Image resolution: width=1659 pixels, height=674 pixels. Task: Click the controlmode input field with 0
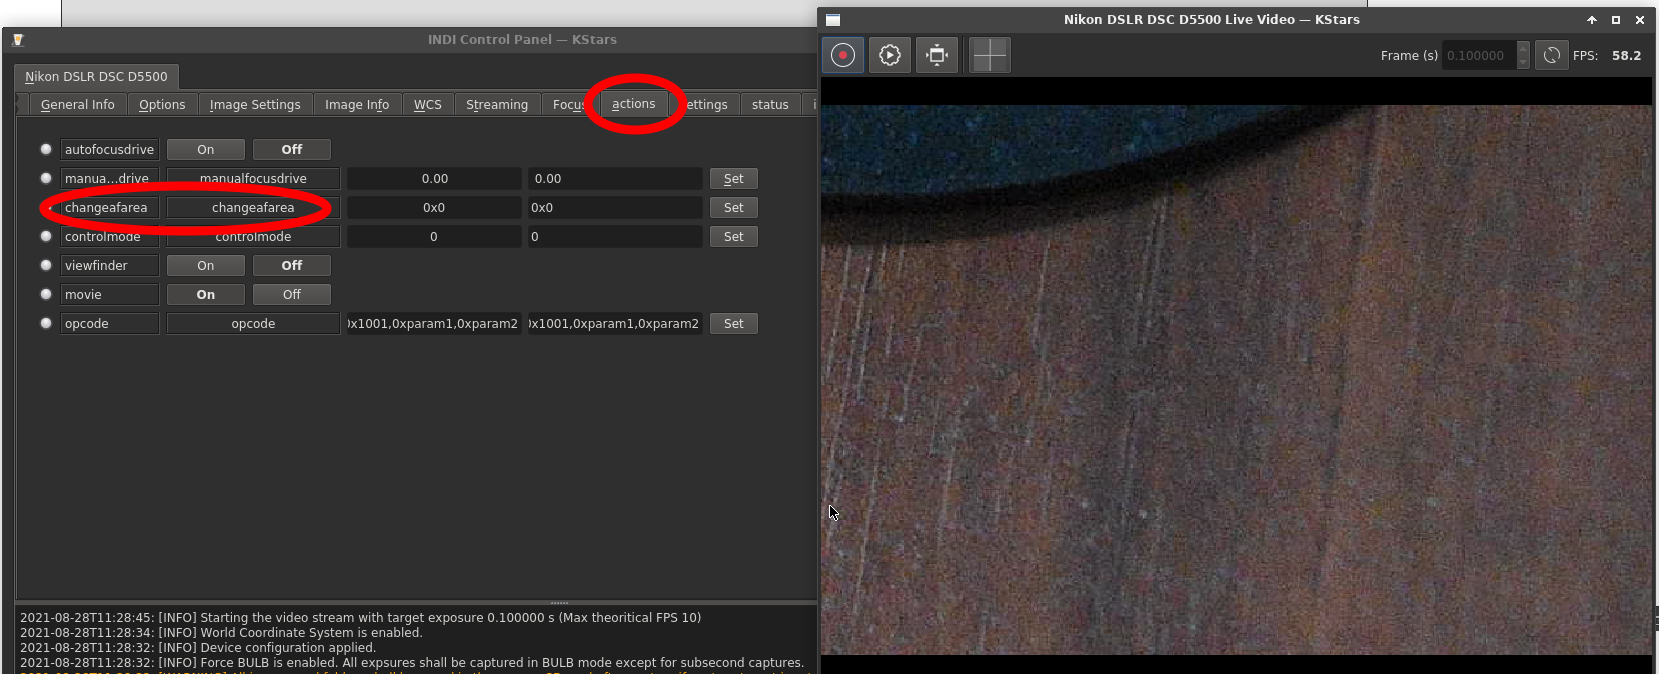pyautogui.click(x=615, y=237)
